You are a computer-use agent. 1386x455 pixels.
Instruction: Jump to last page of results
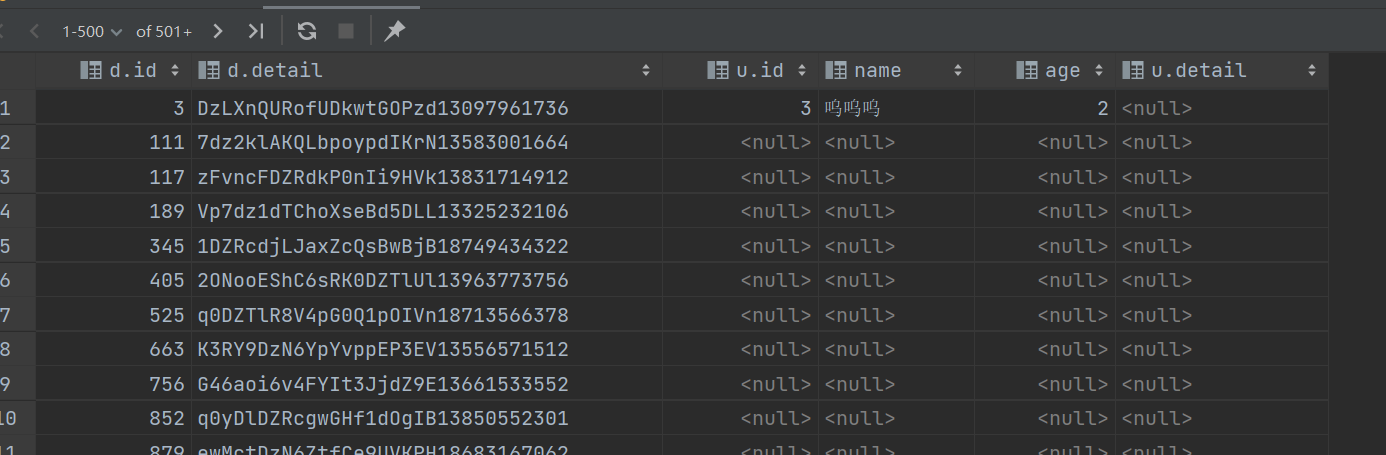[x=256, y=31]
